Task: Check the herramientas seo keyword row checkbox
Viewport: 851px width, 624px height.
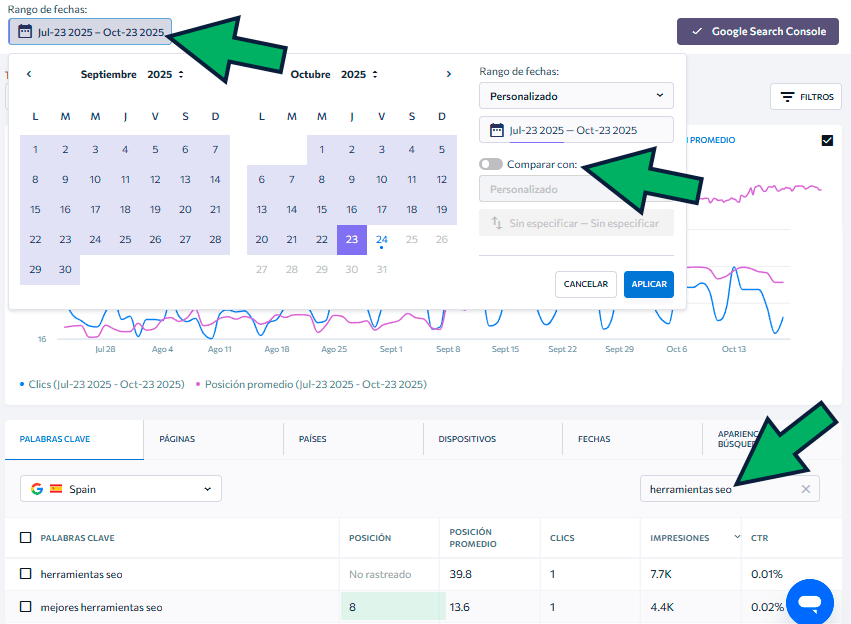Action: point(26,574)
